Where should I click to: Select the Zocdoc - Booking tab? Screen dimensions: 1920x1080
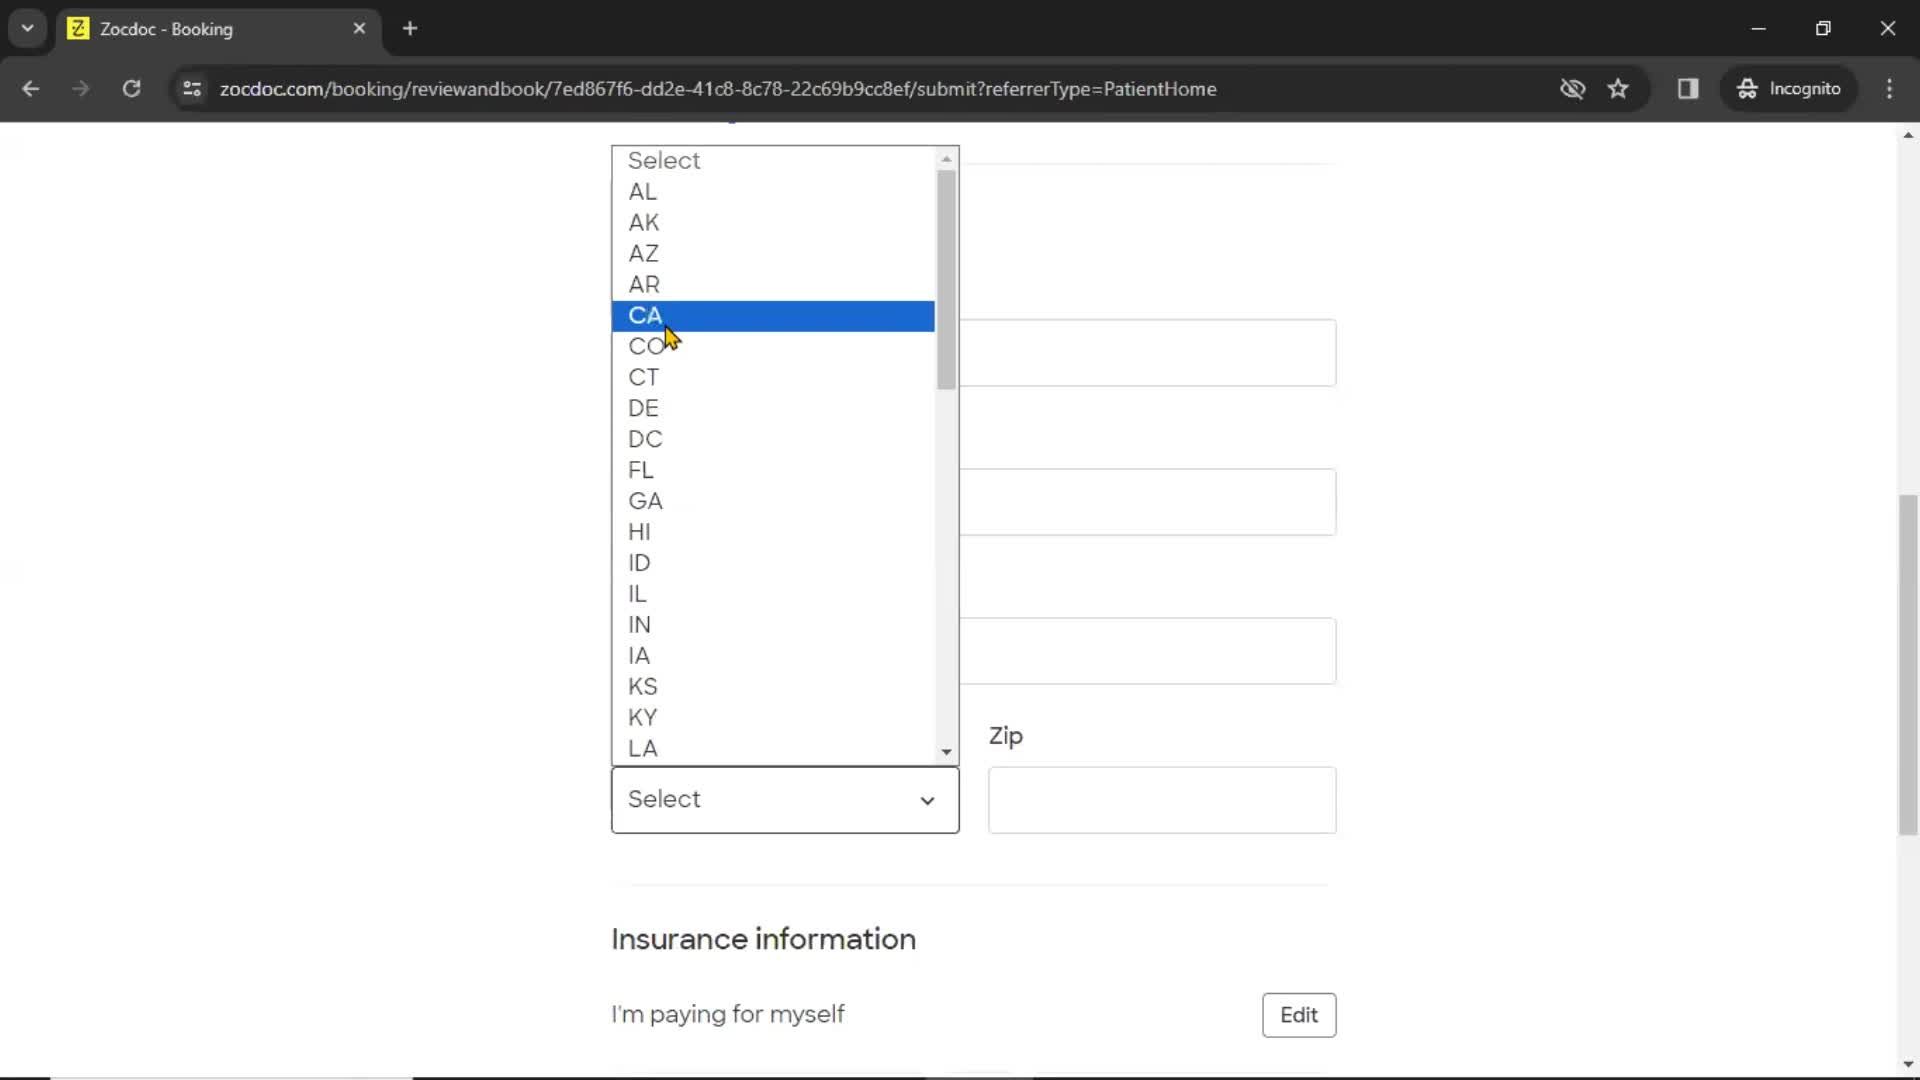coord(218,28)
